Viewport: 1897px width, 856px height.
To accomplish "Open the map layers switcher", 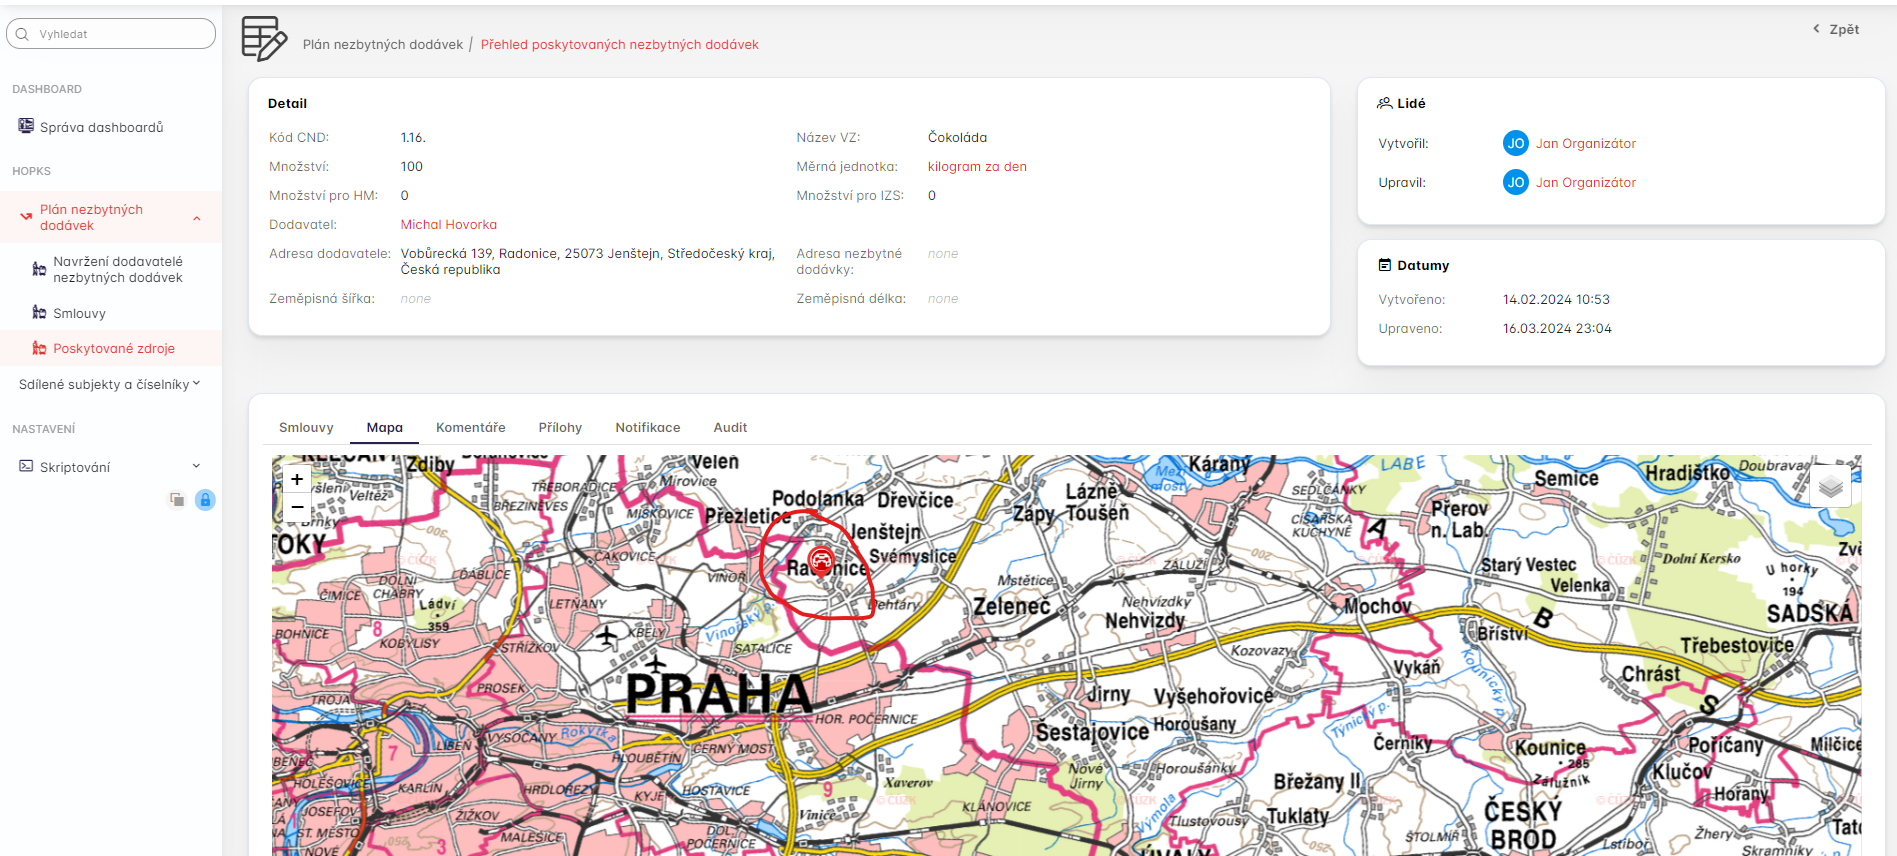I will coord(1830,487).
